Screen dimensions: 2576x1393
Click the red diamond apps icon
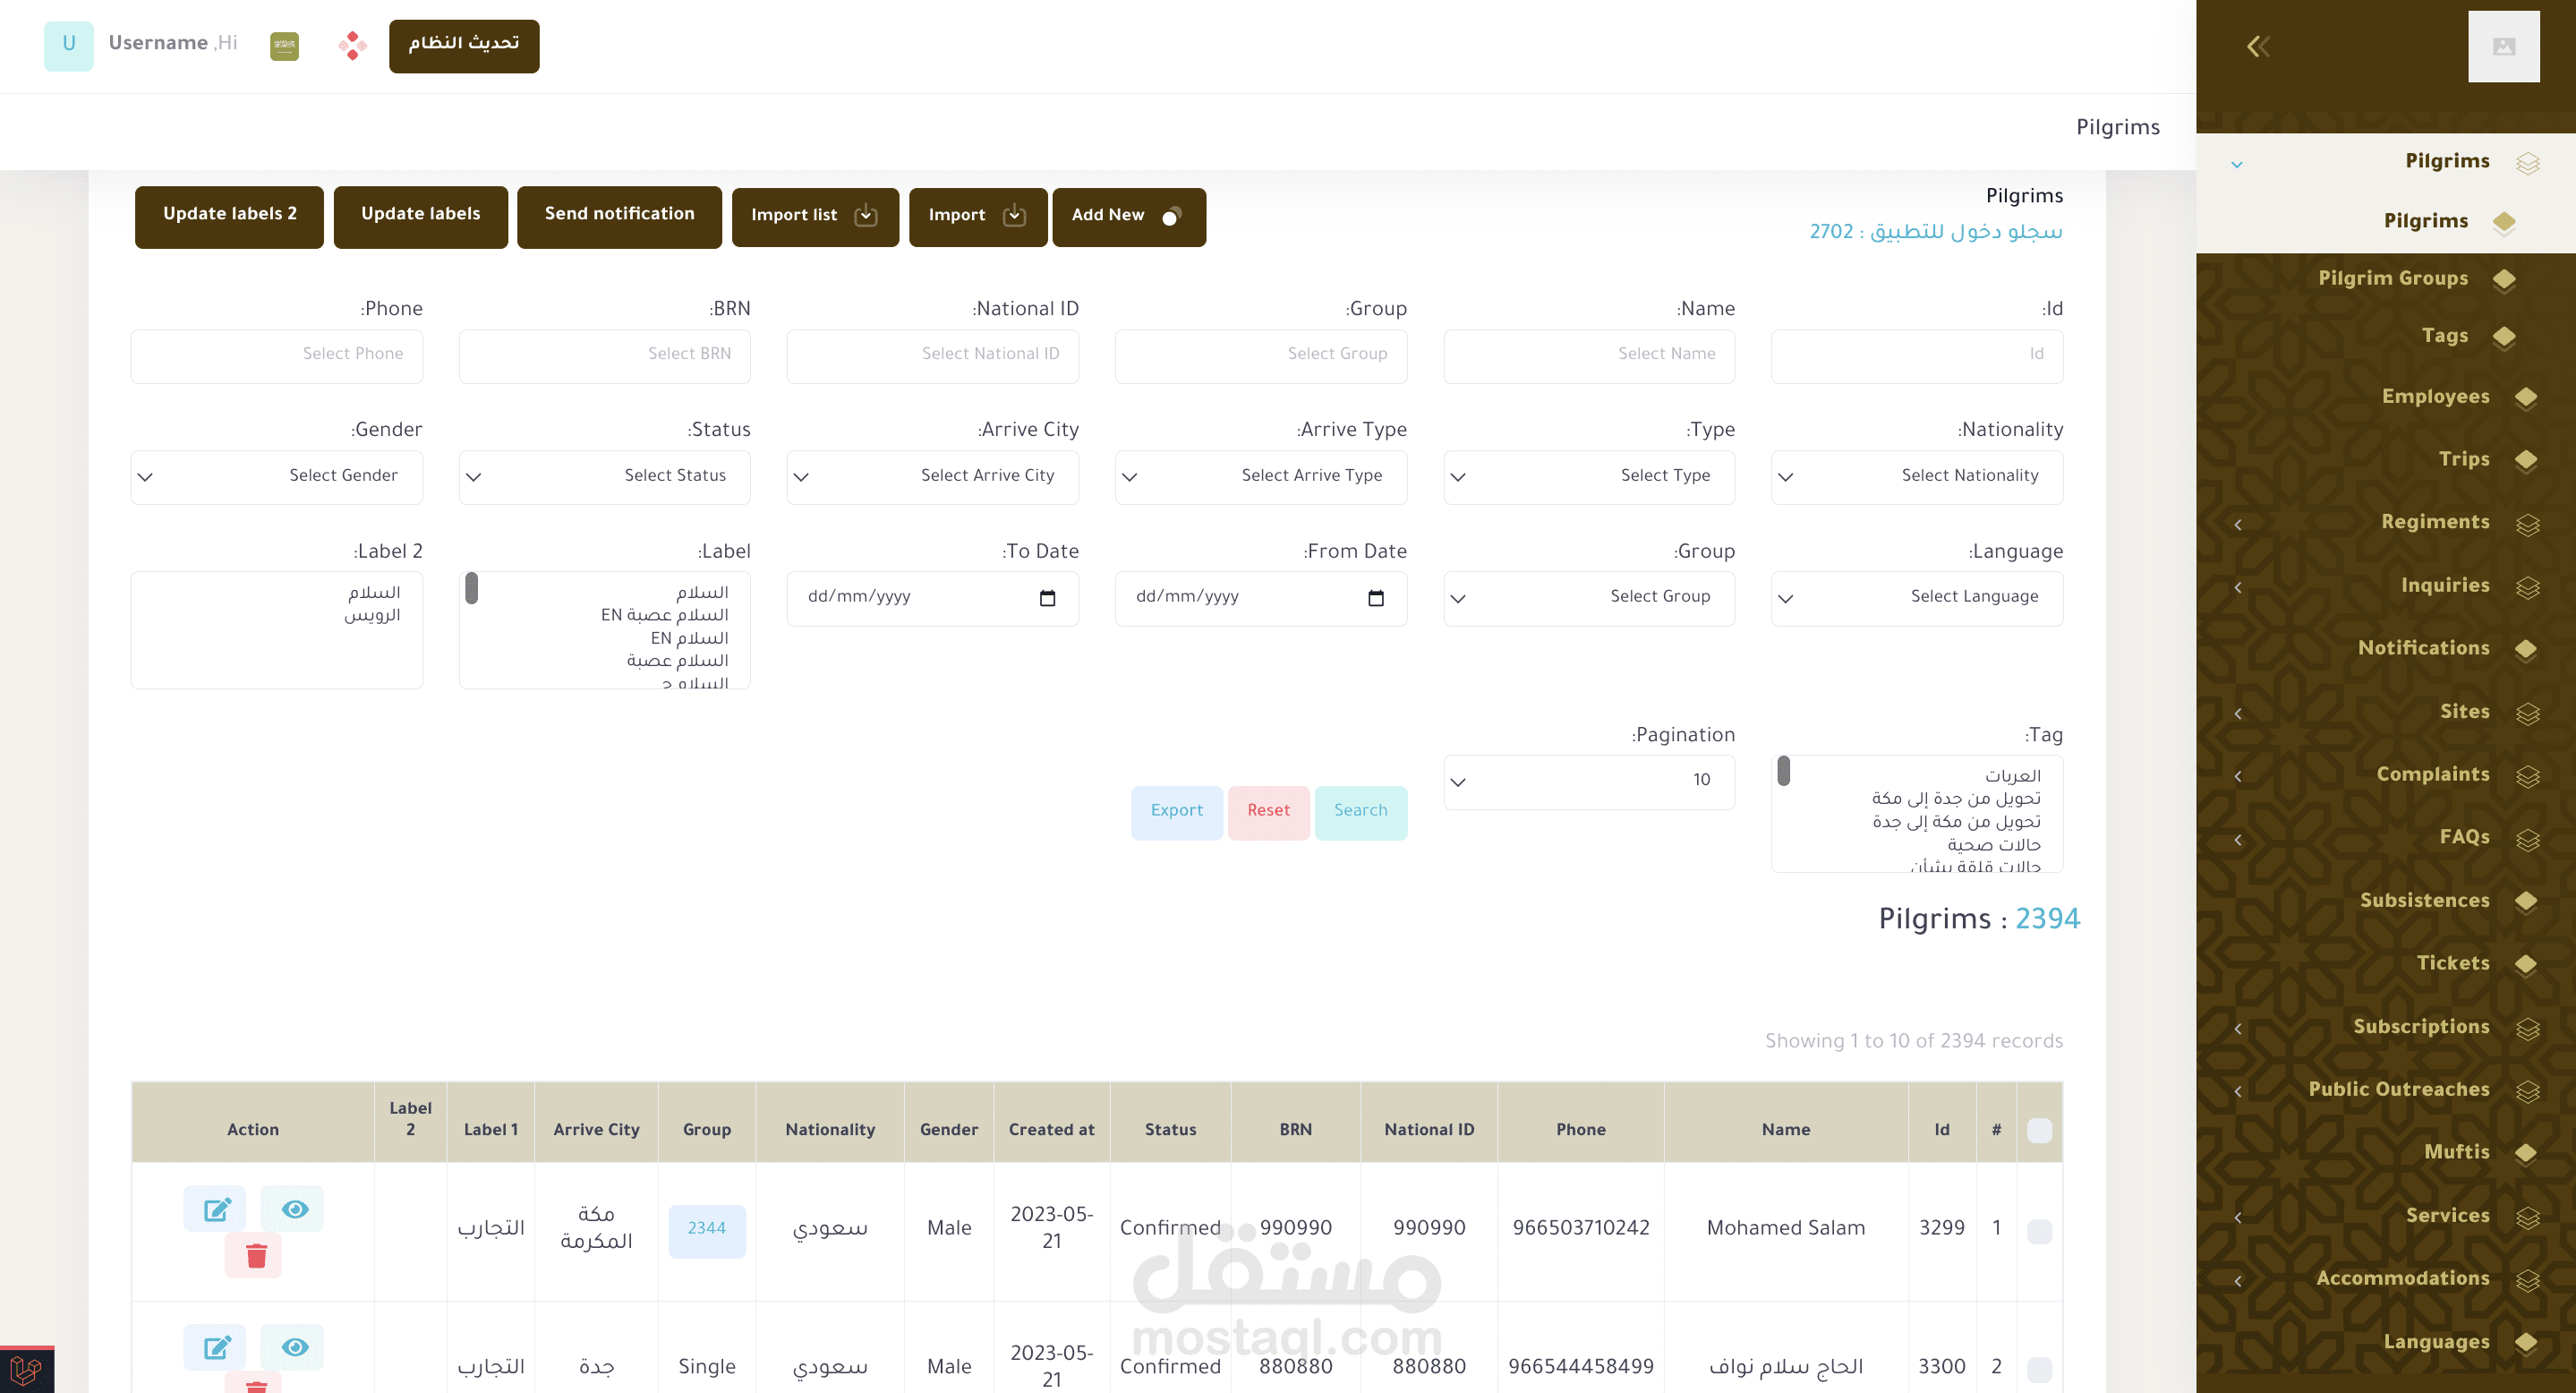[x=352, y=45]
